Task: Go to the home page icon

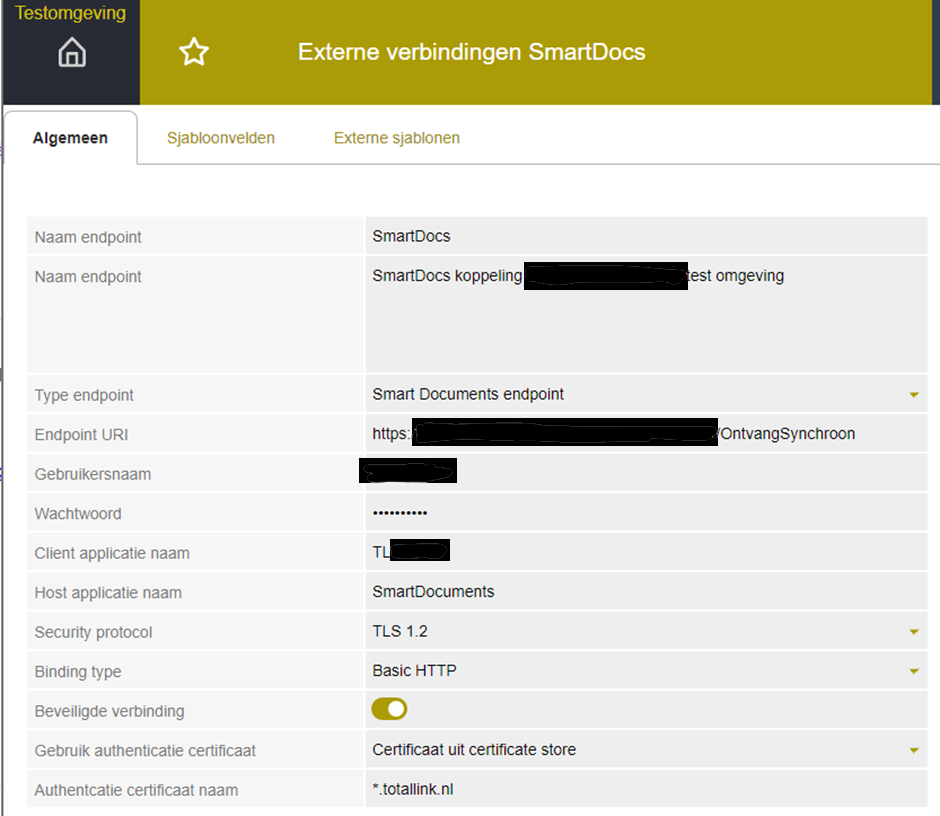Action: [x=72, y=52]
